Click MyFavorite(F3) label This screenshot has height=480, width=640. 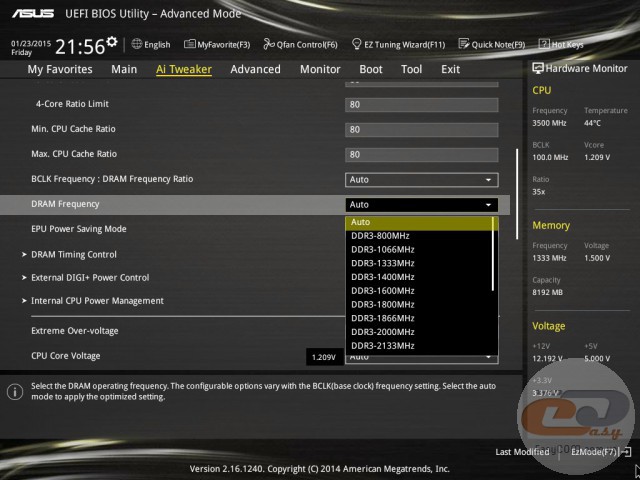224,44
